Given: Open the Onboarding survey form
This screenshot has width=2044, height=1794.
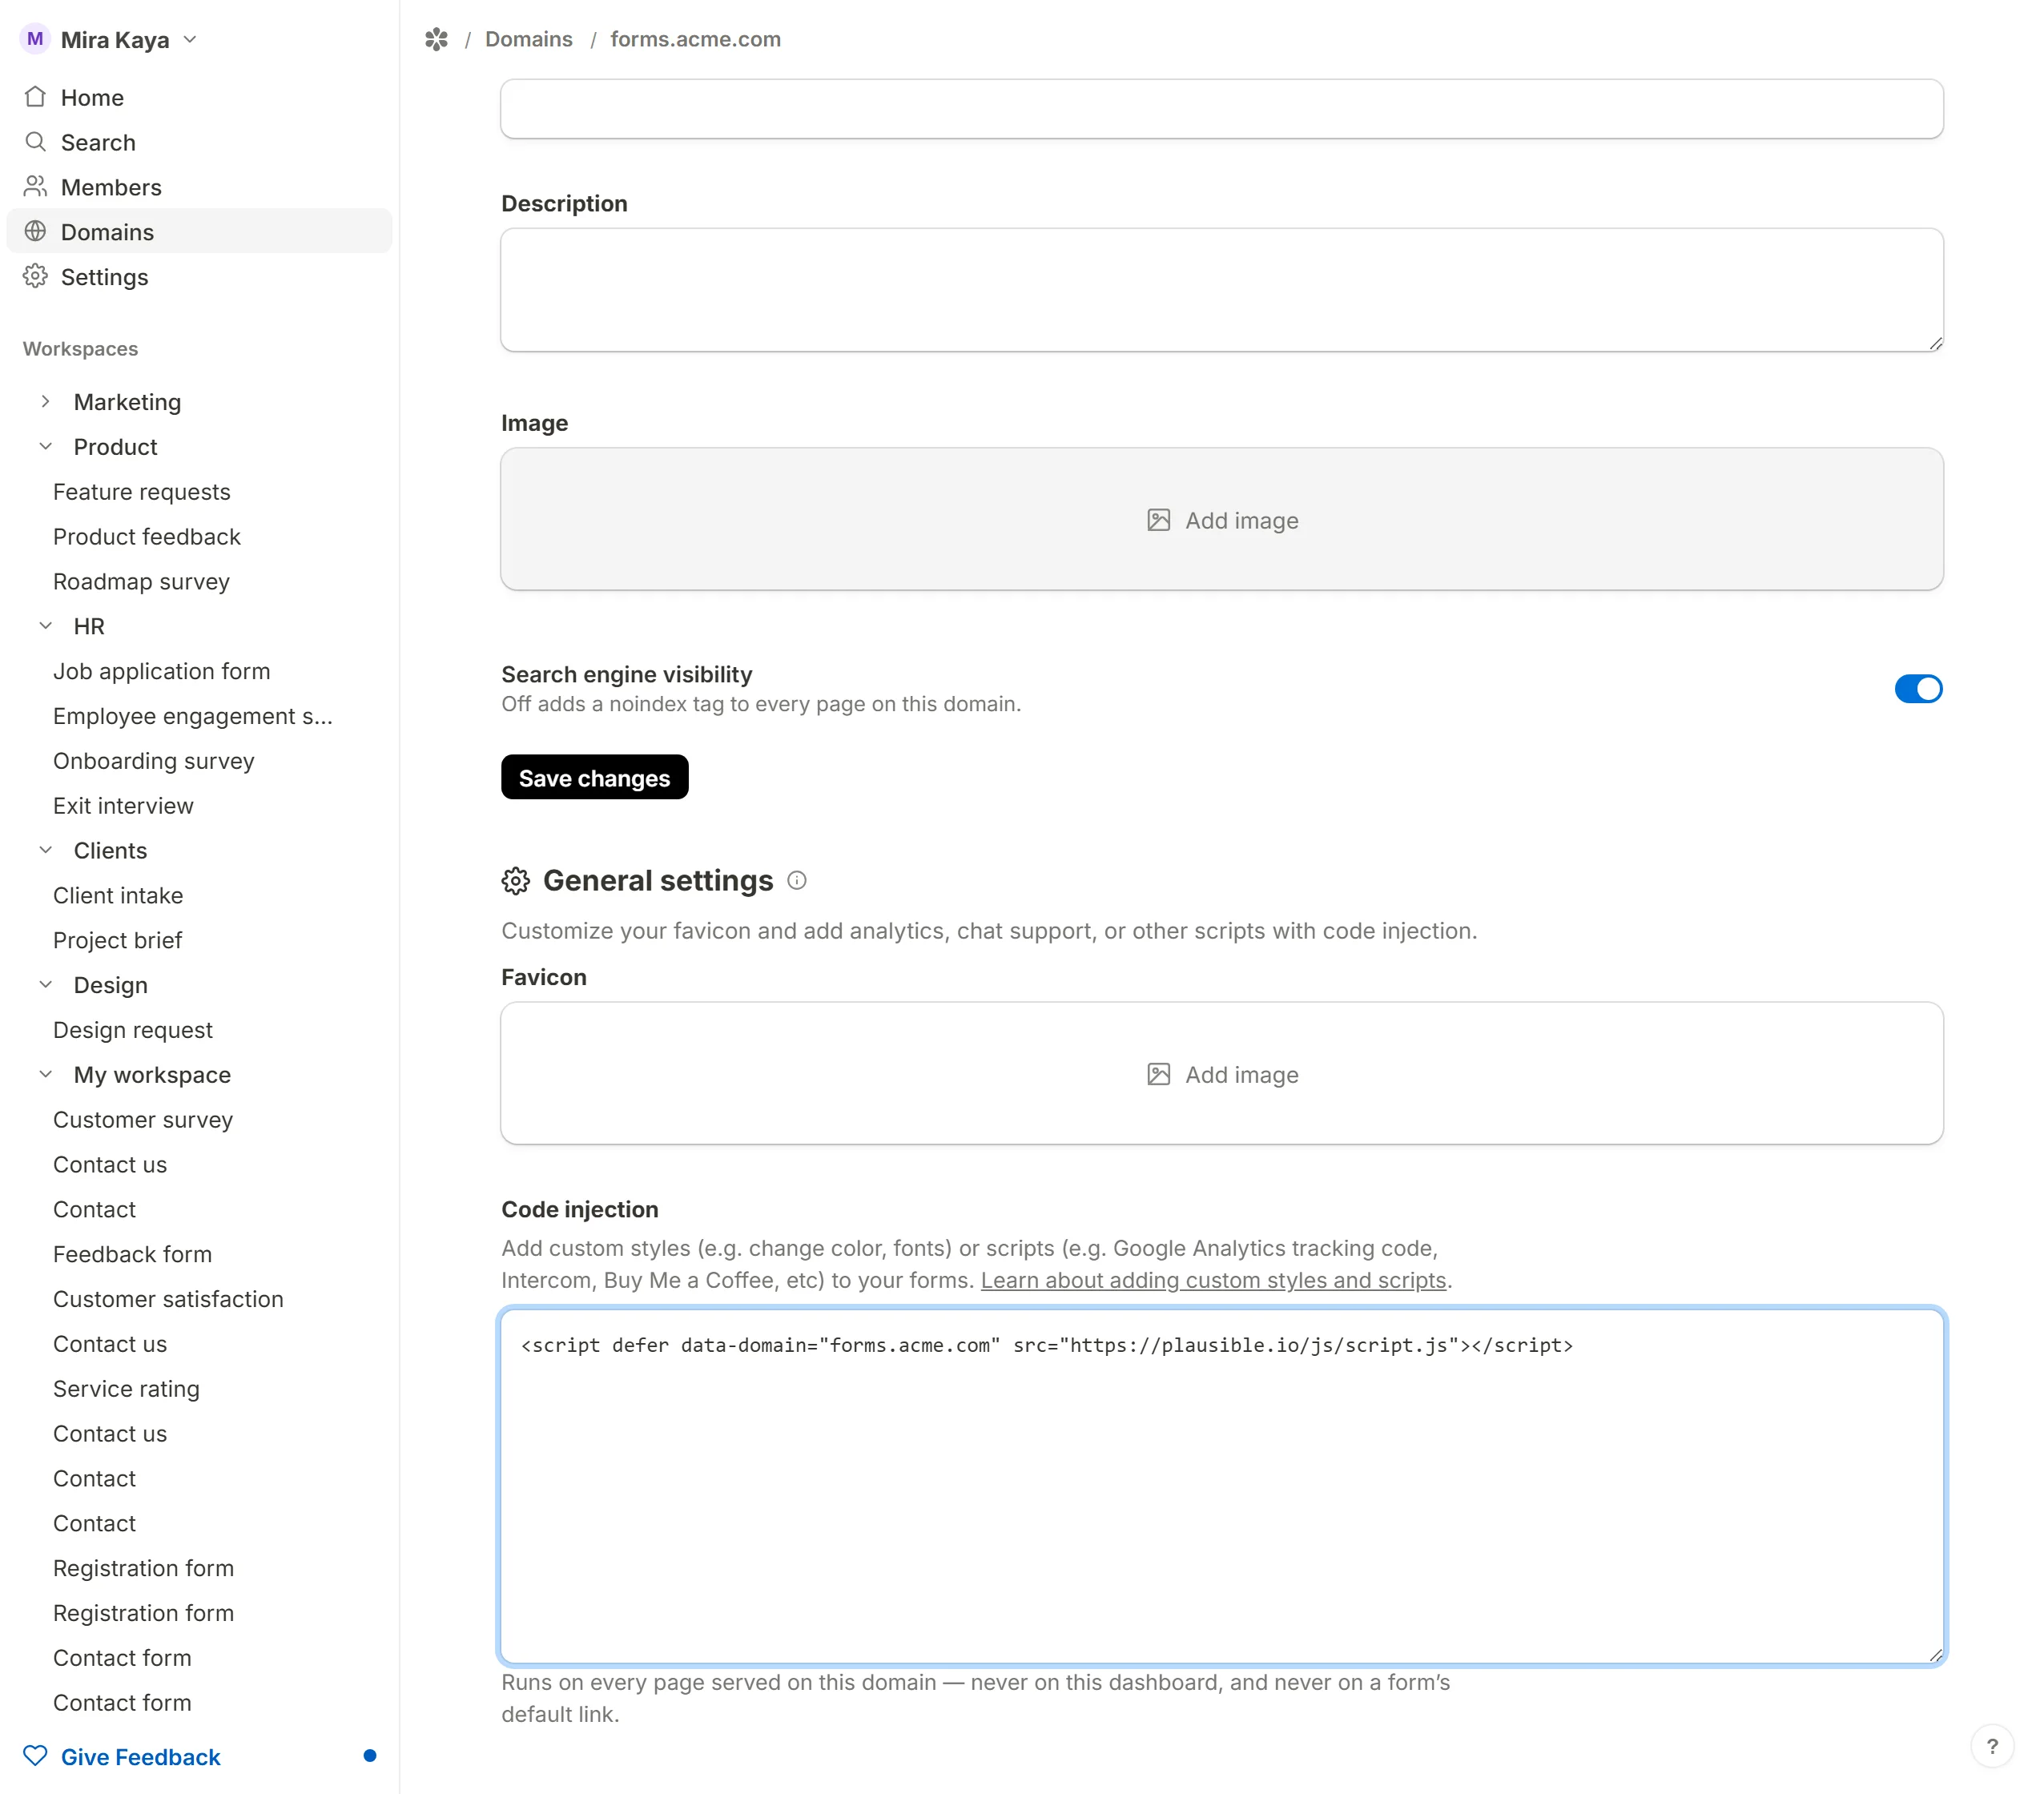Looking at the screenshot, I should coord(153,761).
